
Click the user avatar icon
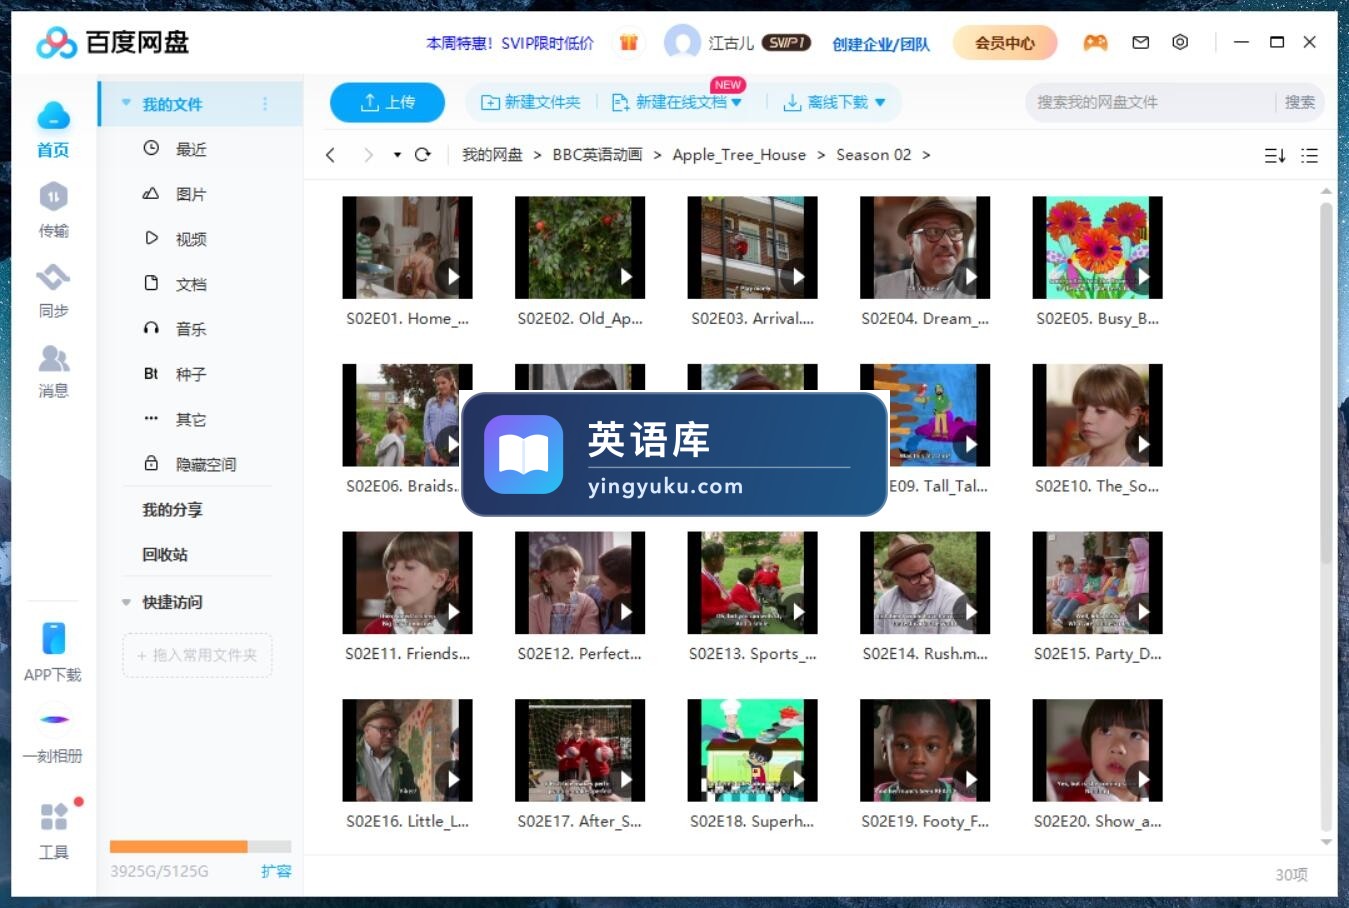[x=682, y=43]
